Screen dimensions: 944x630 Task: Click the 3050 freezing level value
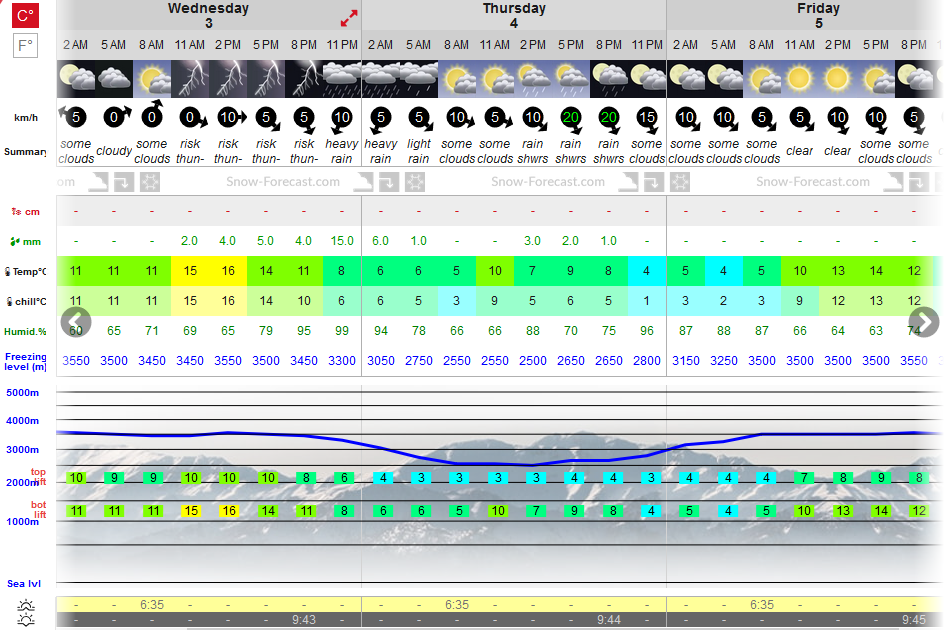coord(380,361)
